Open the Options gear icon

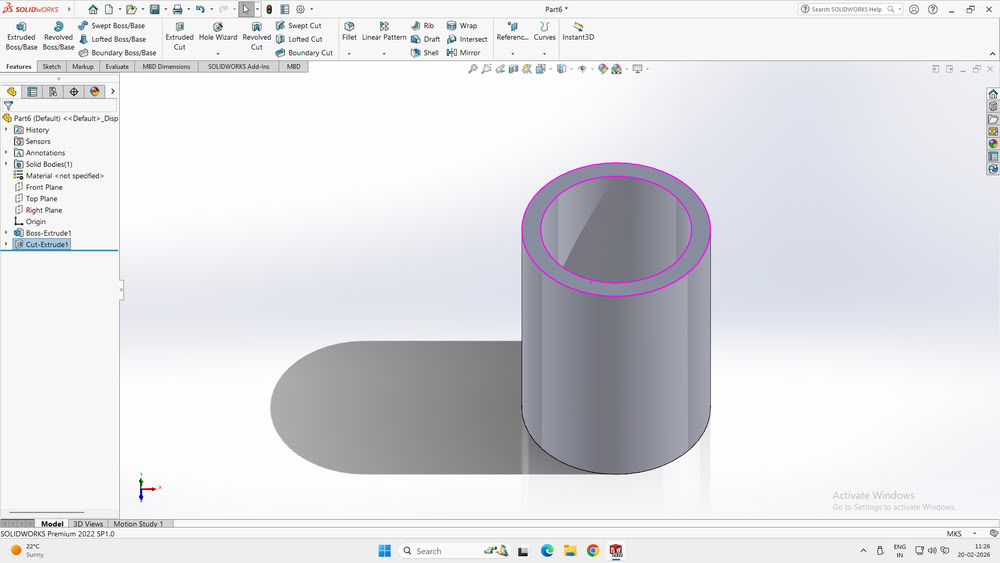tap(300, 9)
